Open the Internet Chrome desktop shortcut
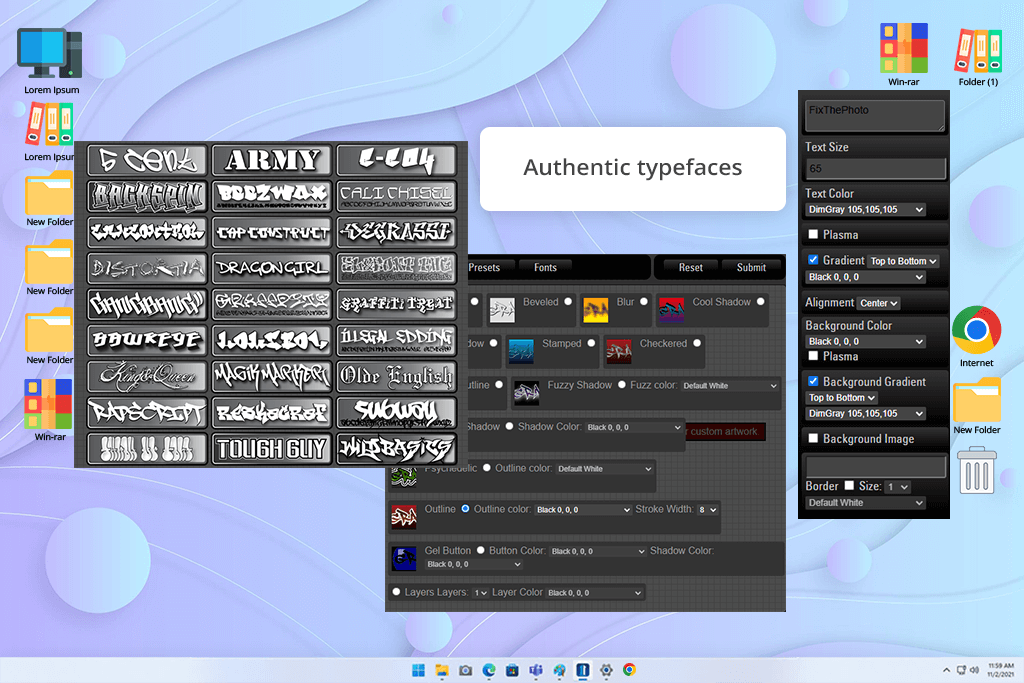Viewport: 1024px width, 683px height. click(976, 330)
